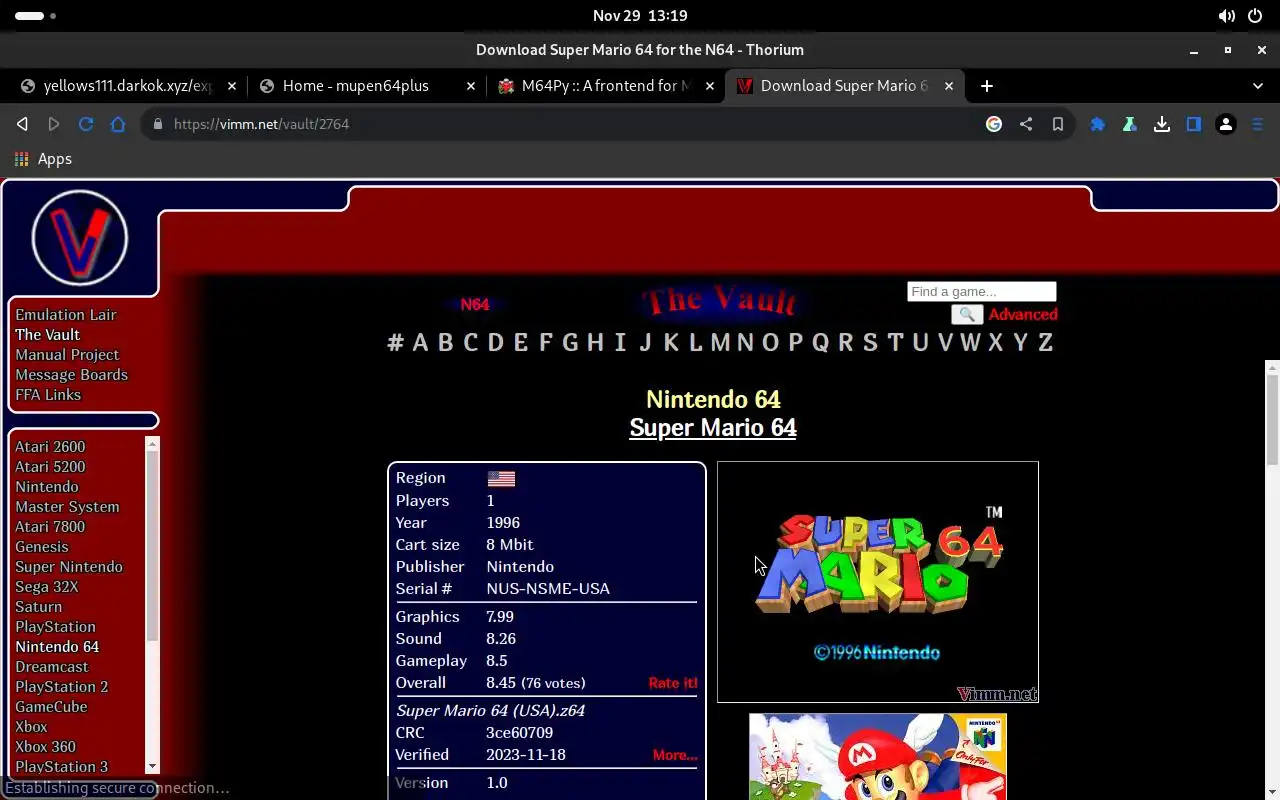Browse Vault games under the # index

tap(395, 343)
